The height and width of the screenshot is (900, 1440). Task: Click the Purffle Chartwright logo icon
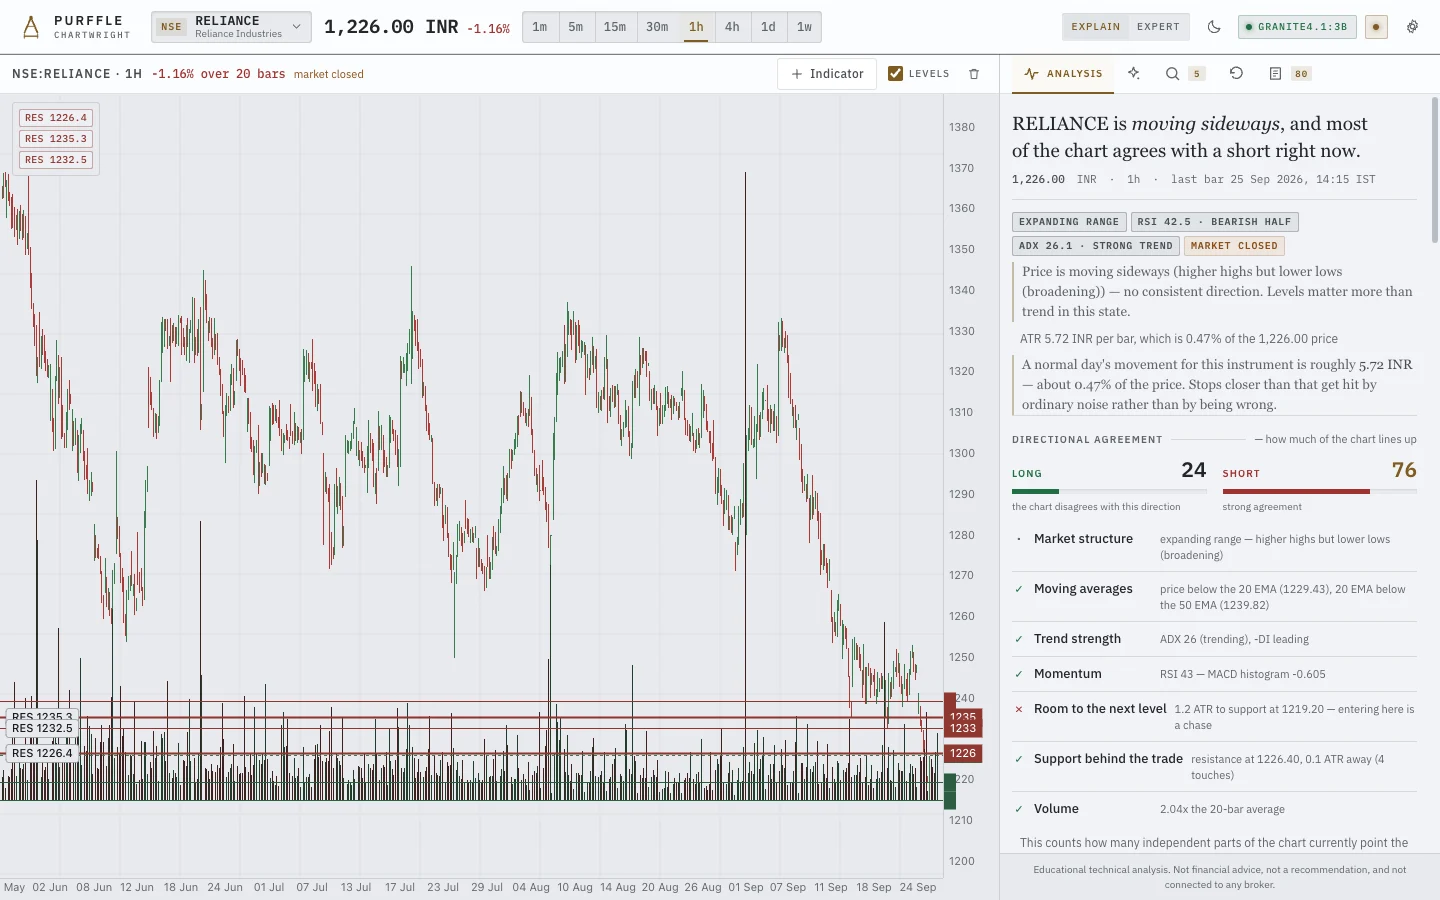[x=31, y=27]
